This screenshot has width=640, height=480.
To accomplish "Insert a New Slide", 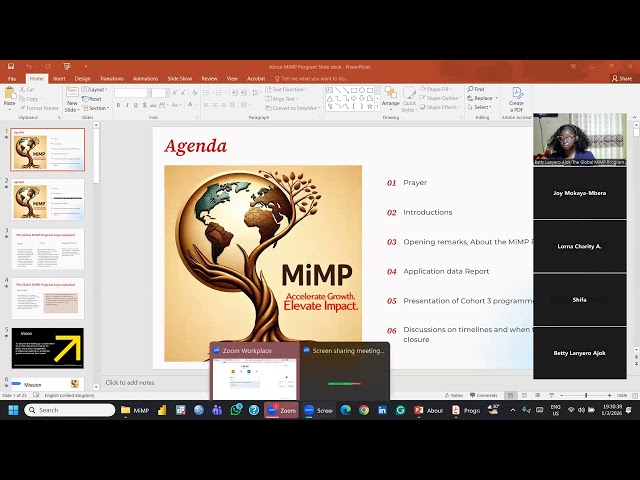I will tap(72, 99).
